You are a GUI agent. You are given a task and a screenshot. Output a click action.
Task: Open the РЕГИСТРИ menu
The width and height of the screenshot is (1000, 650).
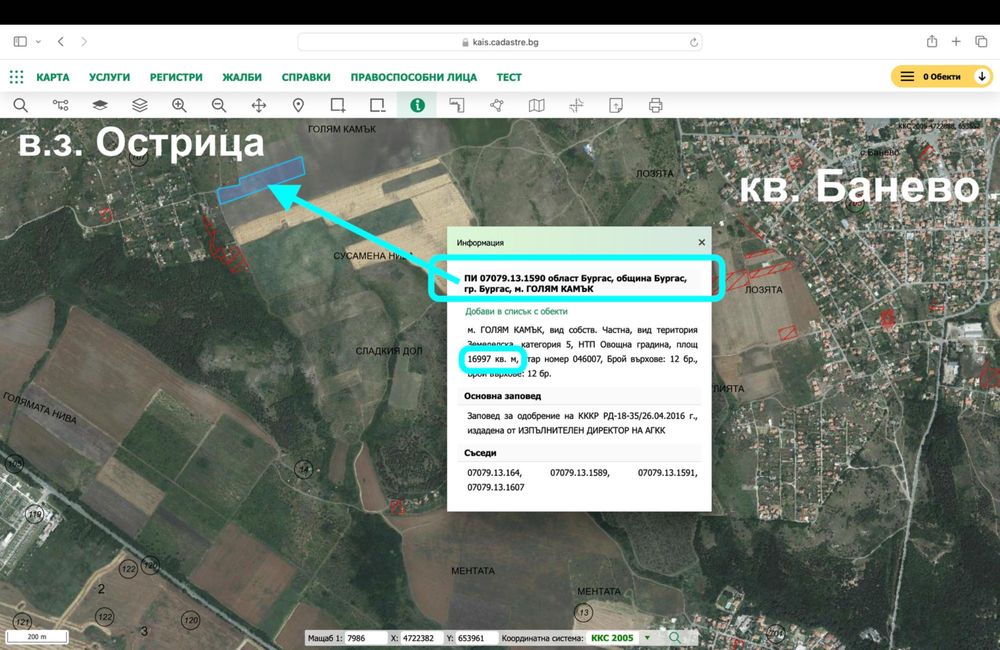(176, 77)
